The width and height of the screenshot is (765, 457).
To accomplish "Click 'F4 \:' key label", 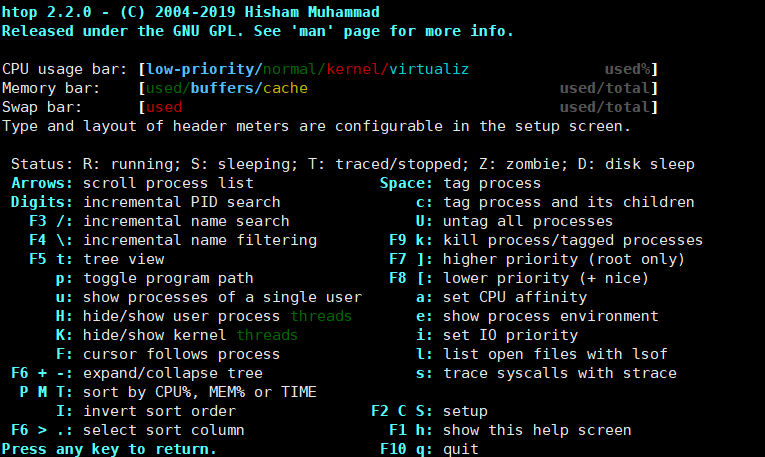I will [51, 240].
